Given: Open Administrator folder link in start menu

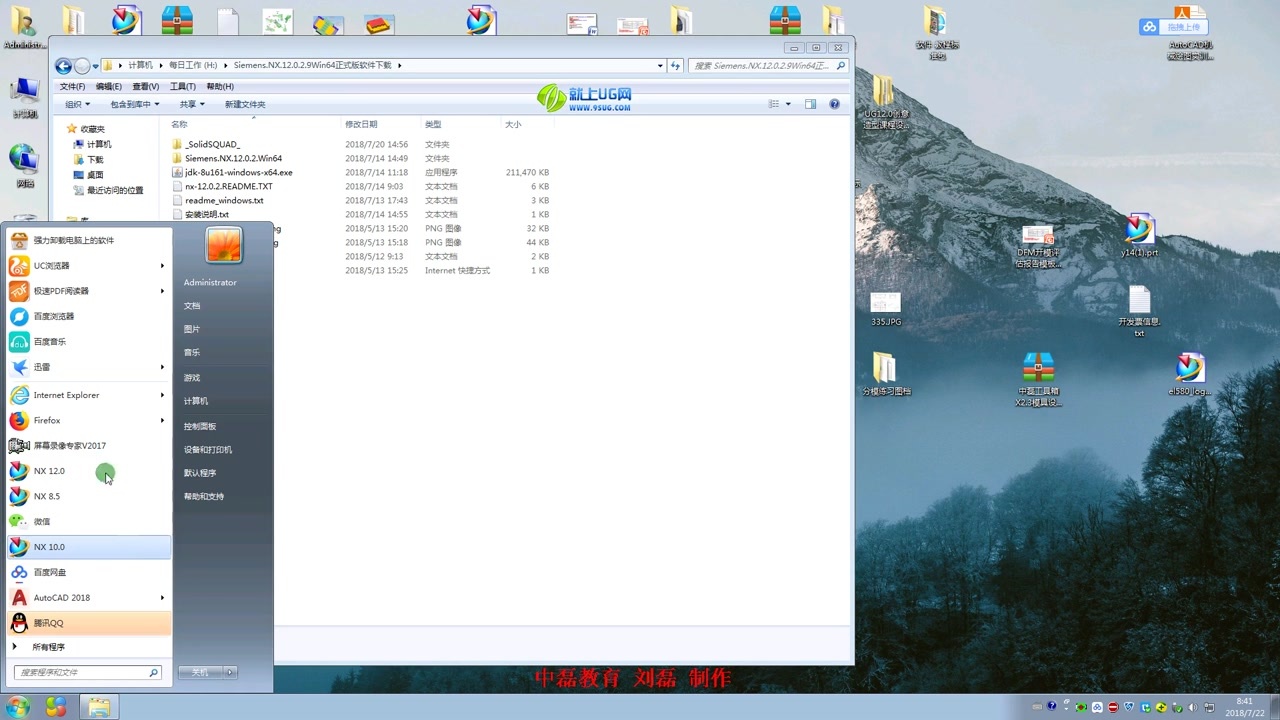Looking at the screenshot, I should (x=210, y=282).
